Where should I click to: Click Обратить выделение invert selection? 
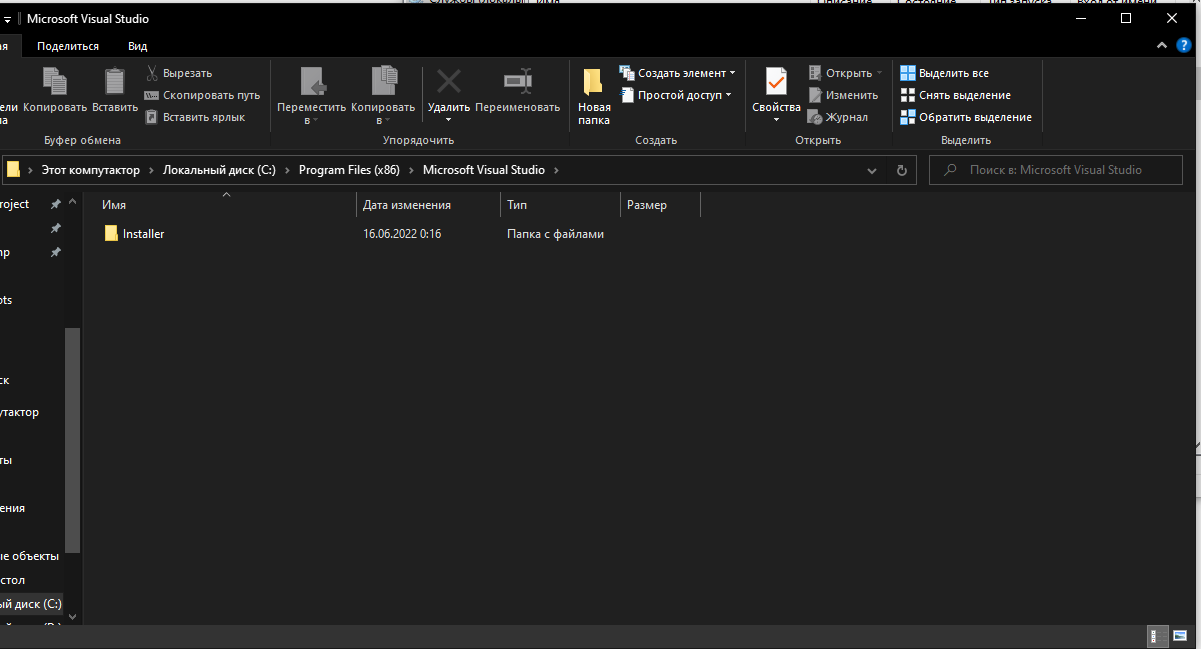point(966,117)
